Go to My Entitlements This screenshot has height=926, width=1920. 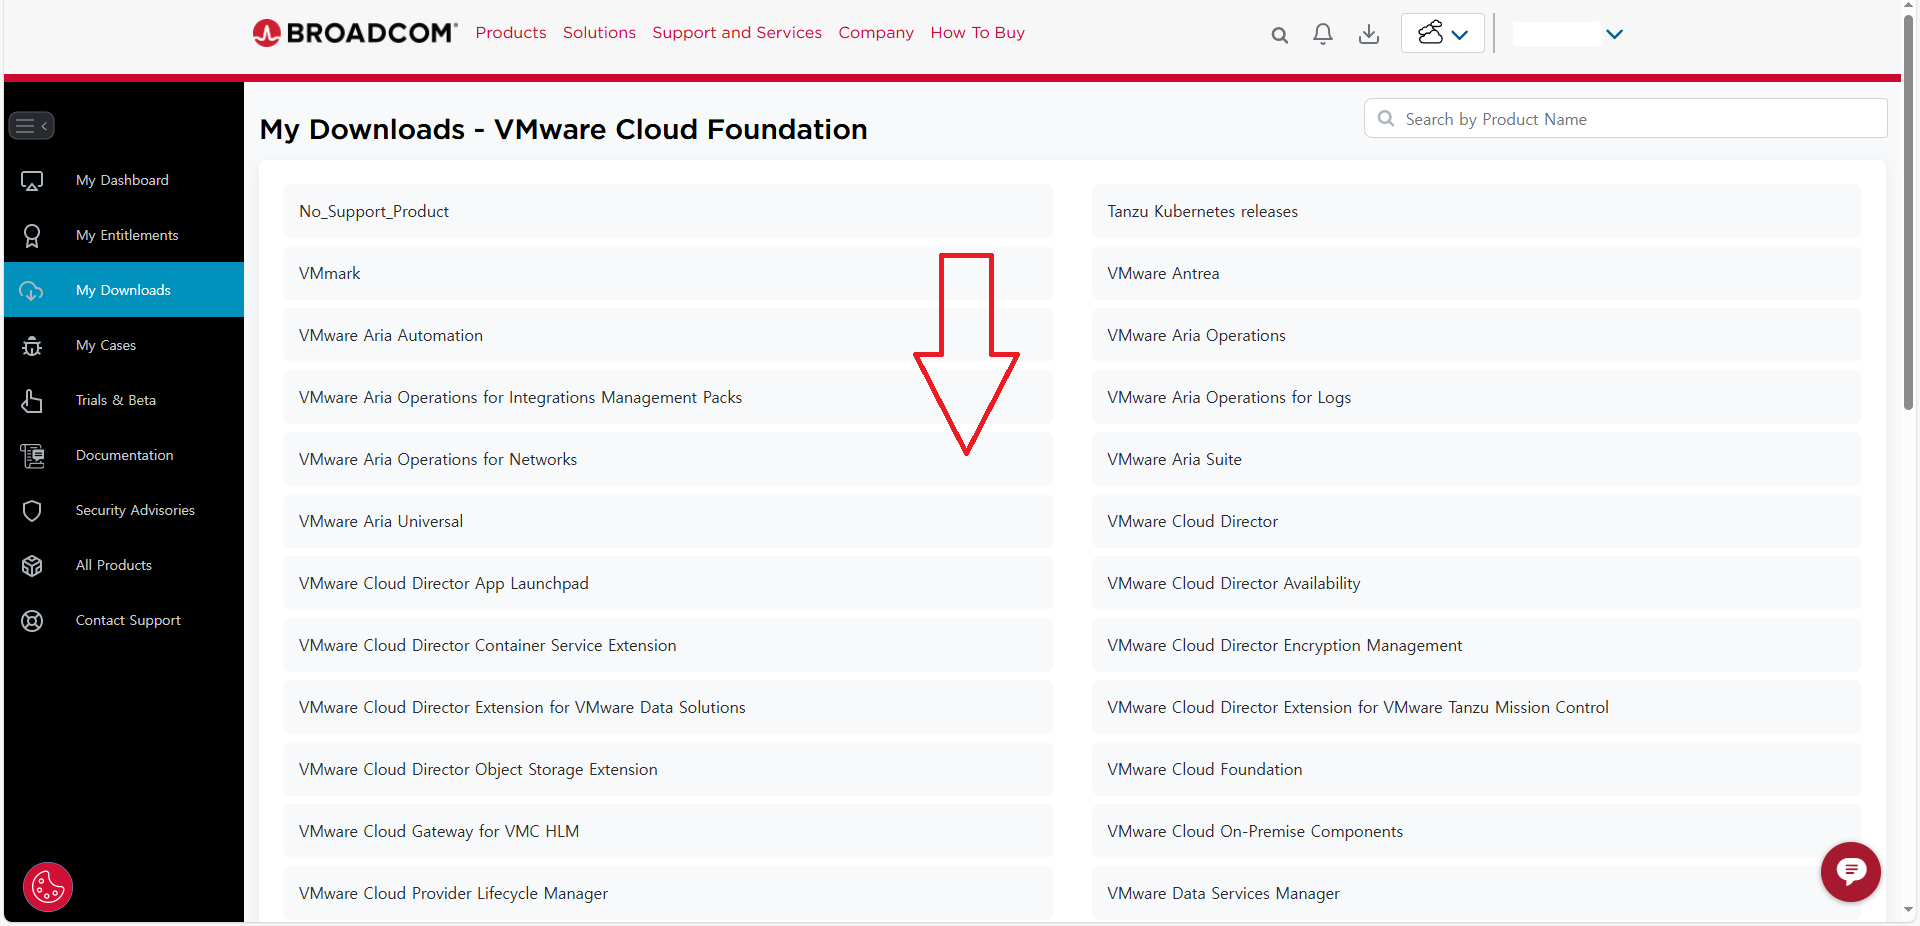click(127, 235)
